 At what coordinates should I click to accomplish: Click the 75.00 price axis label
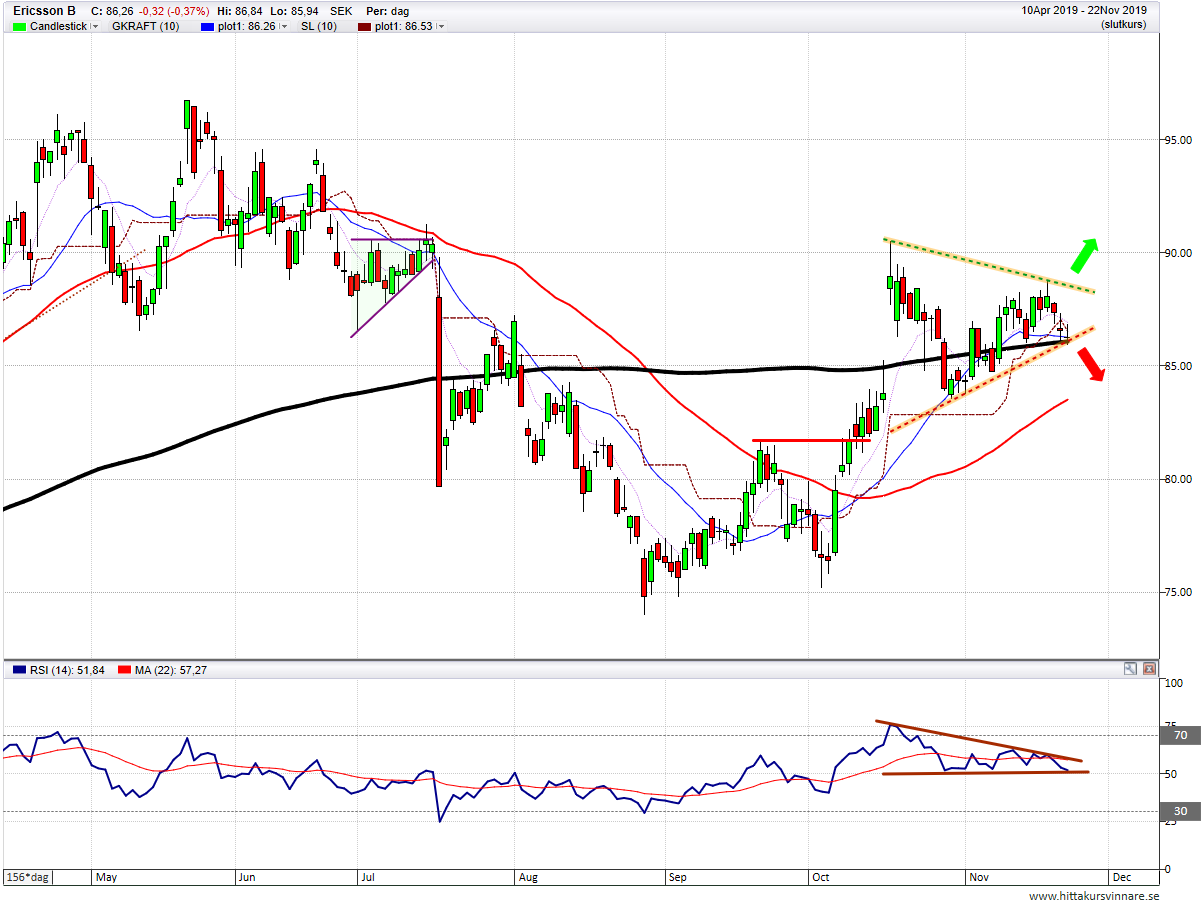tap(1177, 592)
